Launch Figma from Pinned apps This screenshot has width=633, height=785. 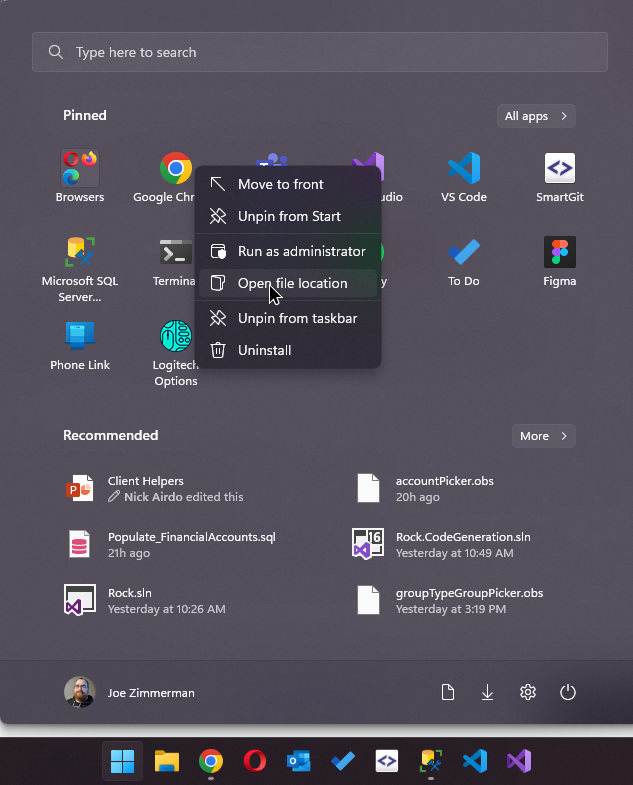559,261
